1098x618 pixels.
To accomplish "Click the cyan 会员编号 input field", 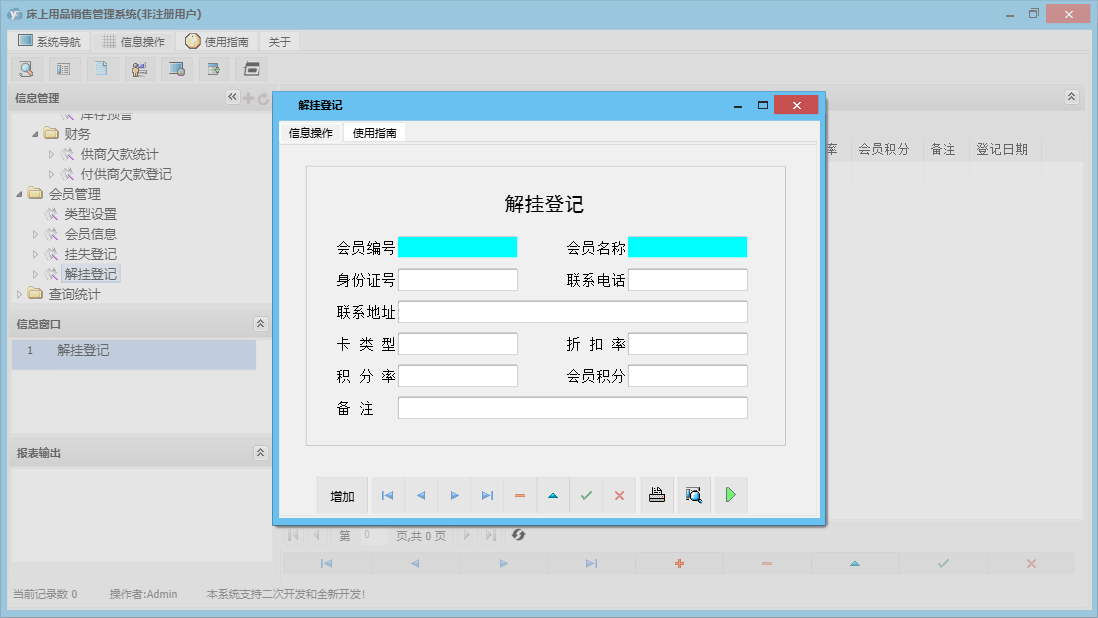I will (x=458, y=247).
